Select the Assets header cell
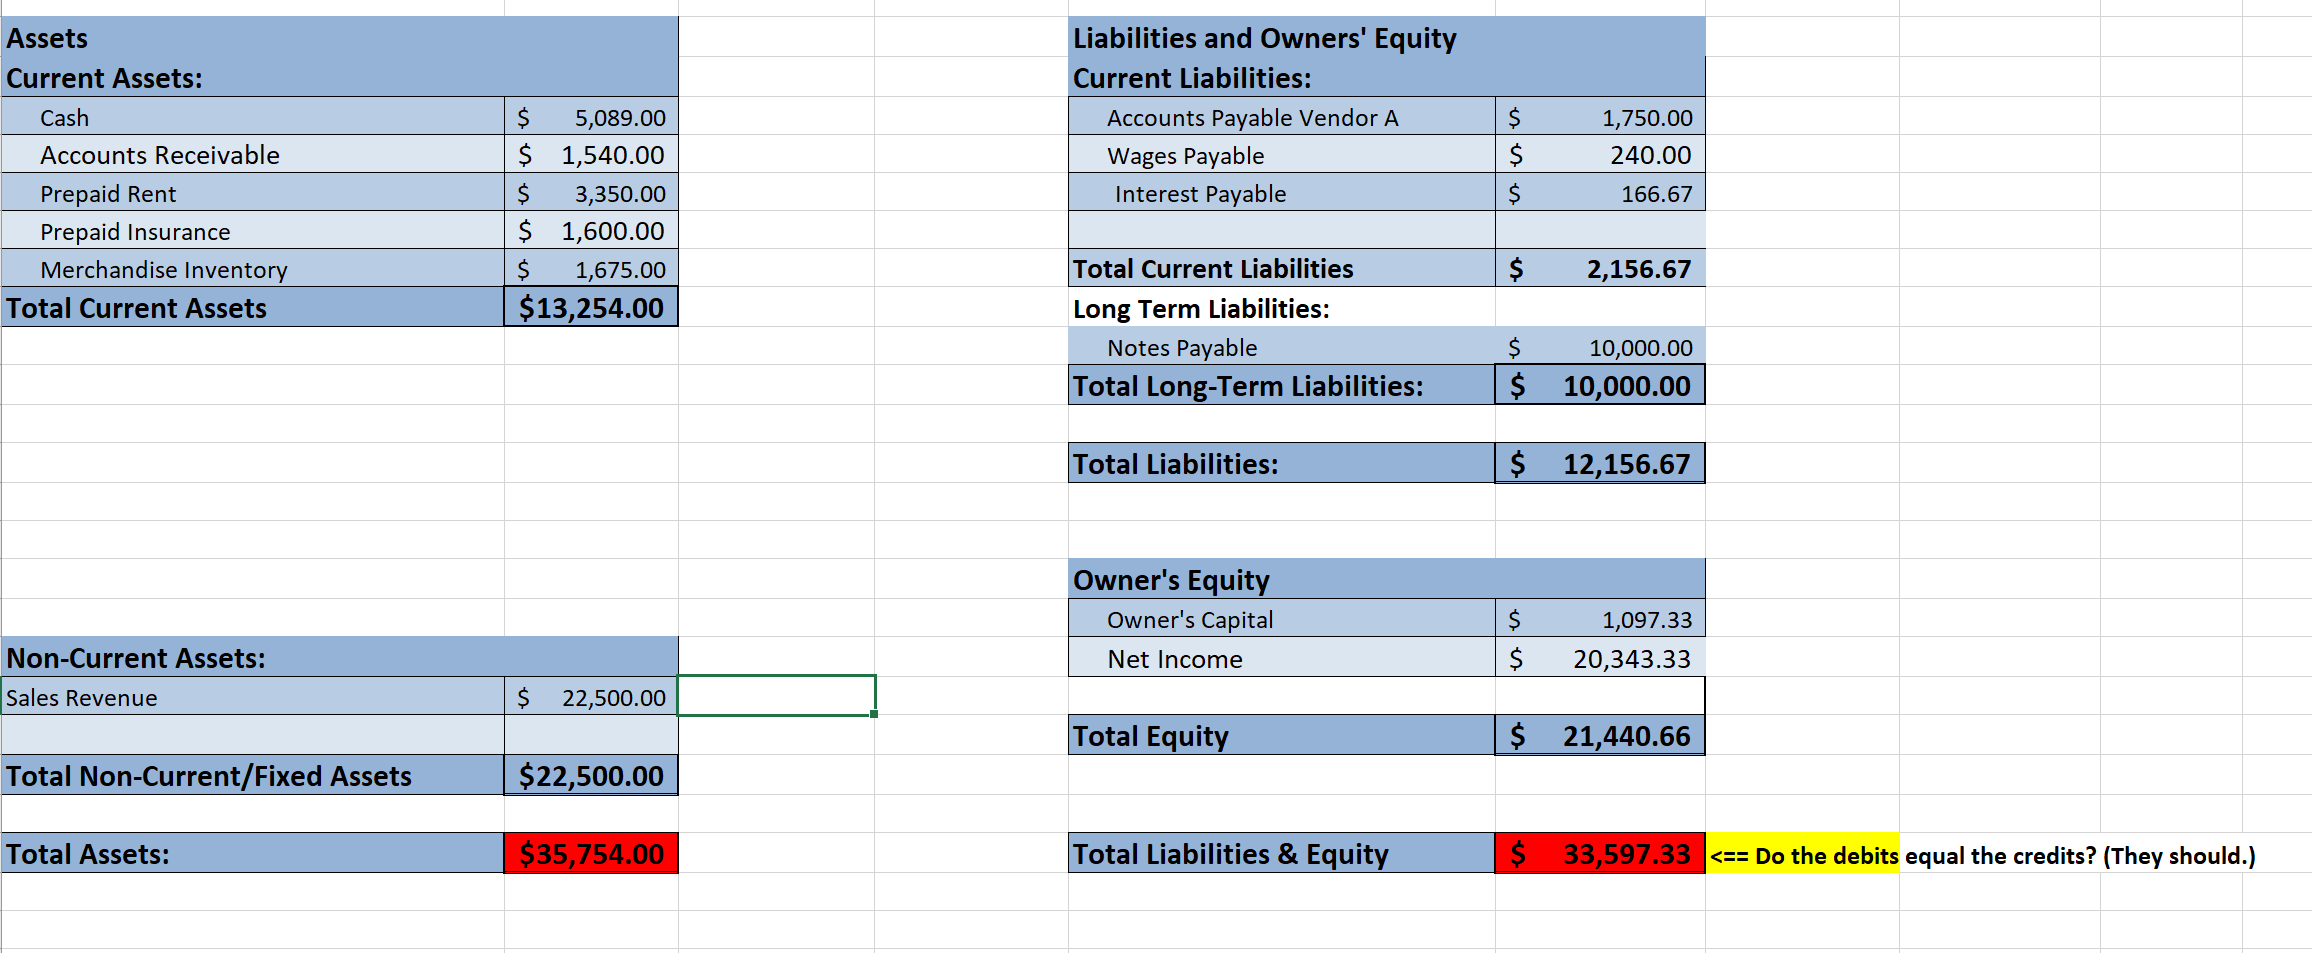The height and width of the screenshot is (953, 2312). click(340, 37)
